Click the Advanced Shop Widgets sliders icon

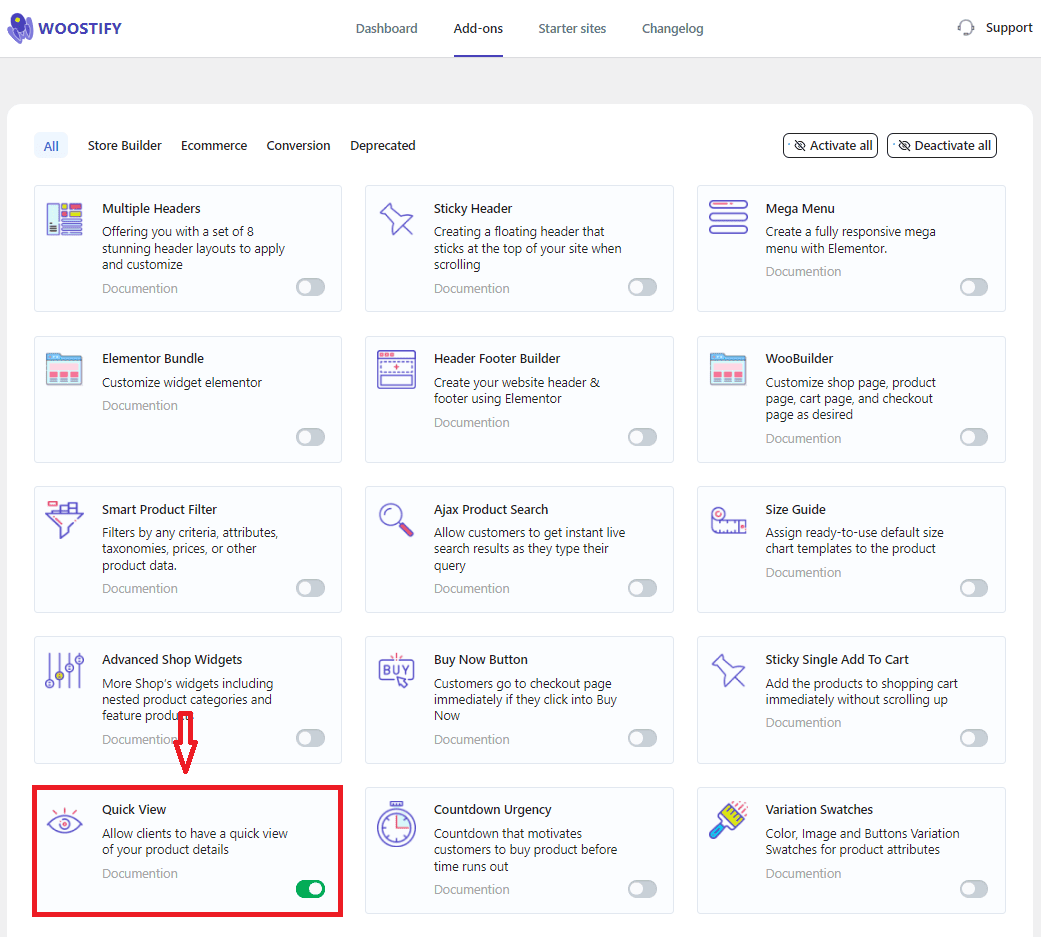point(64,670)
